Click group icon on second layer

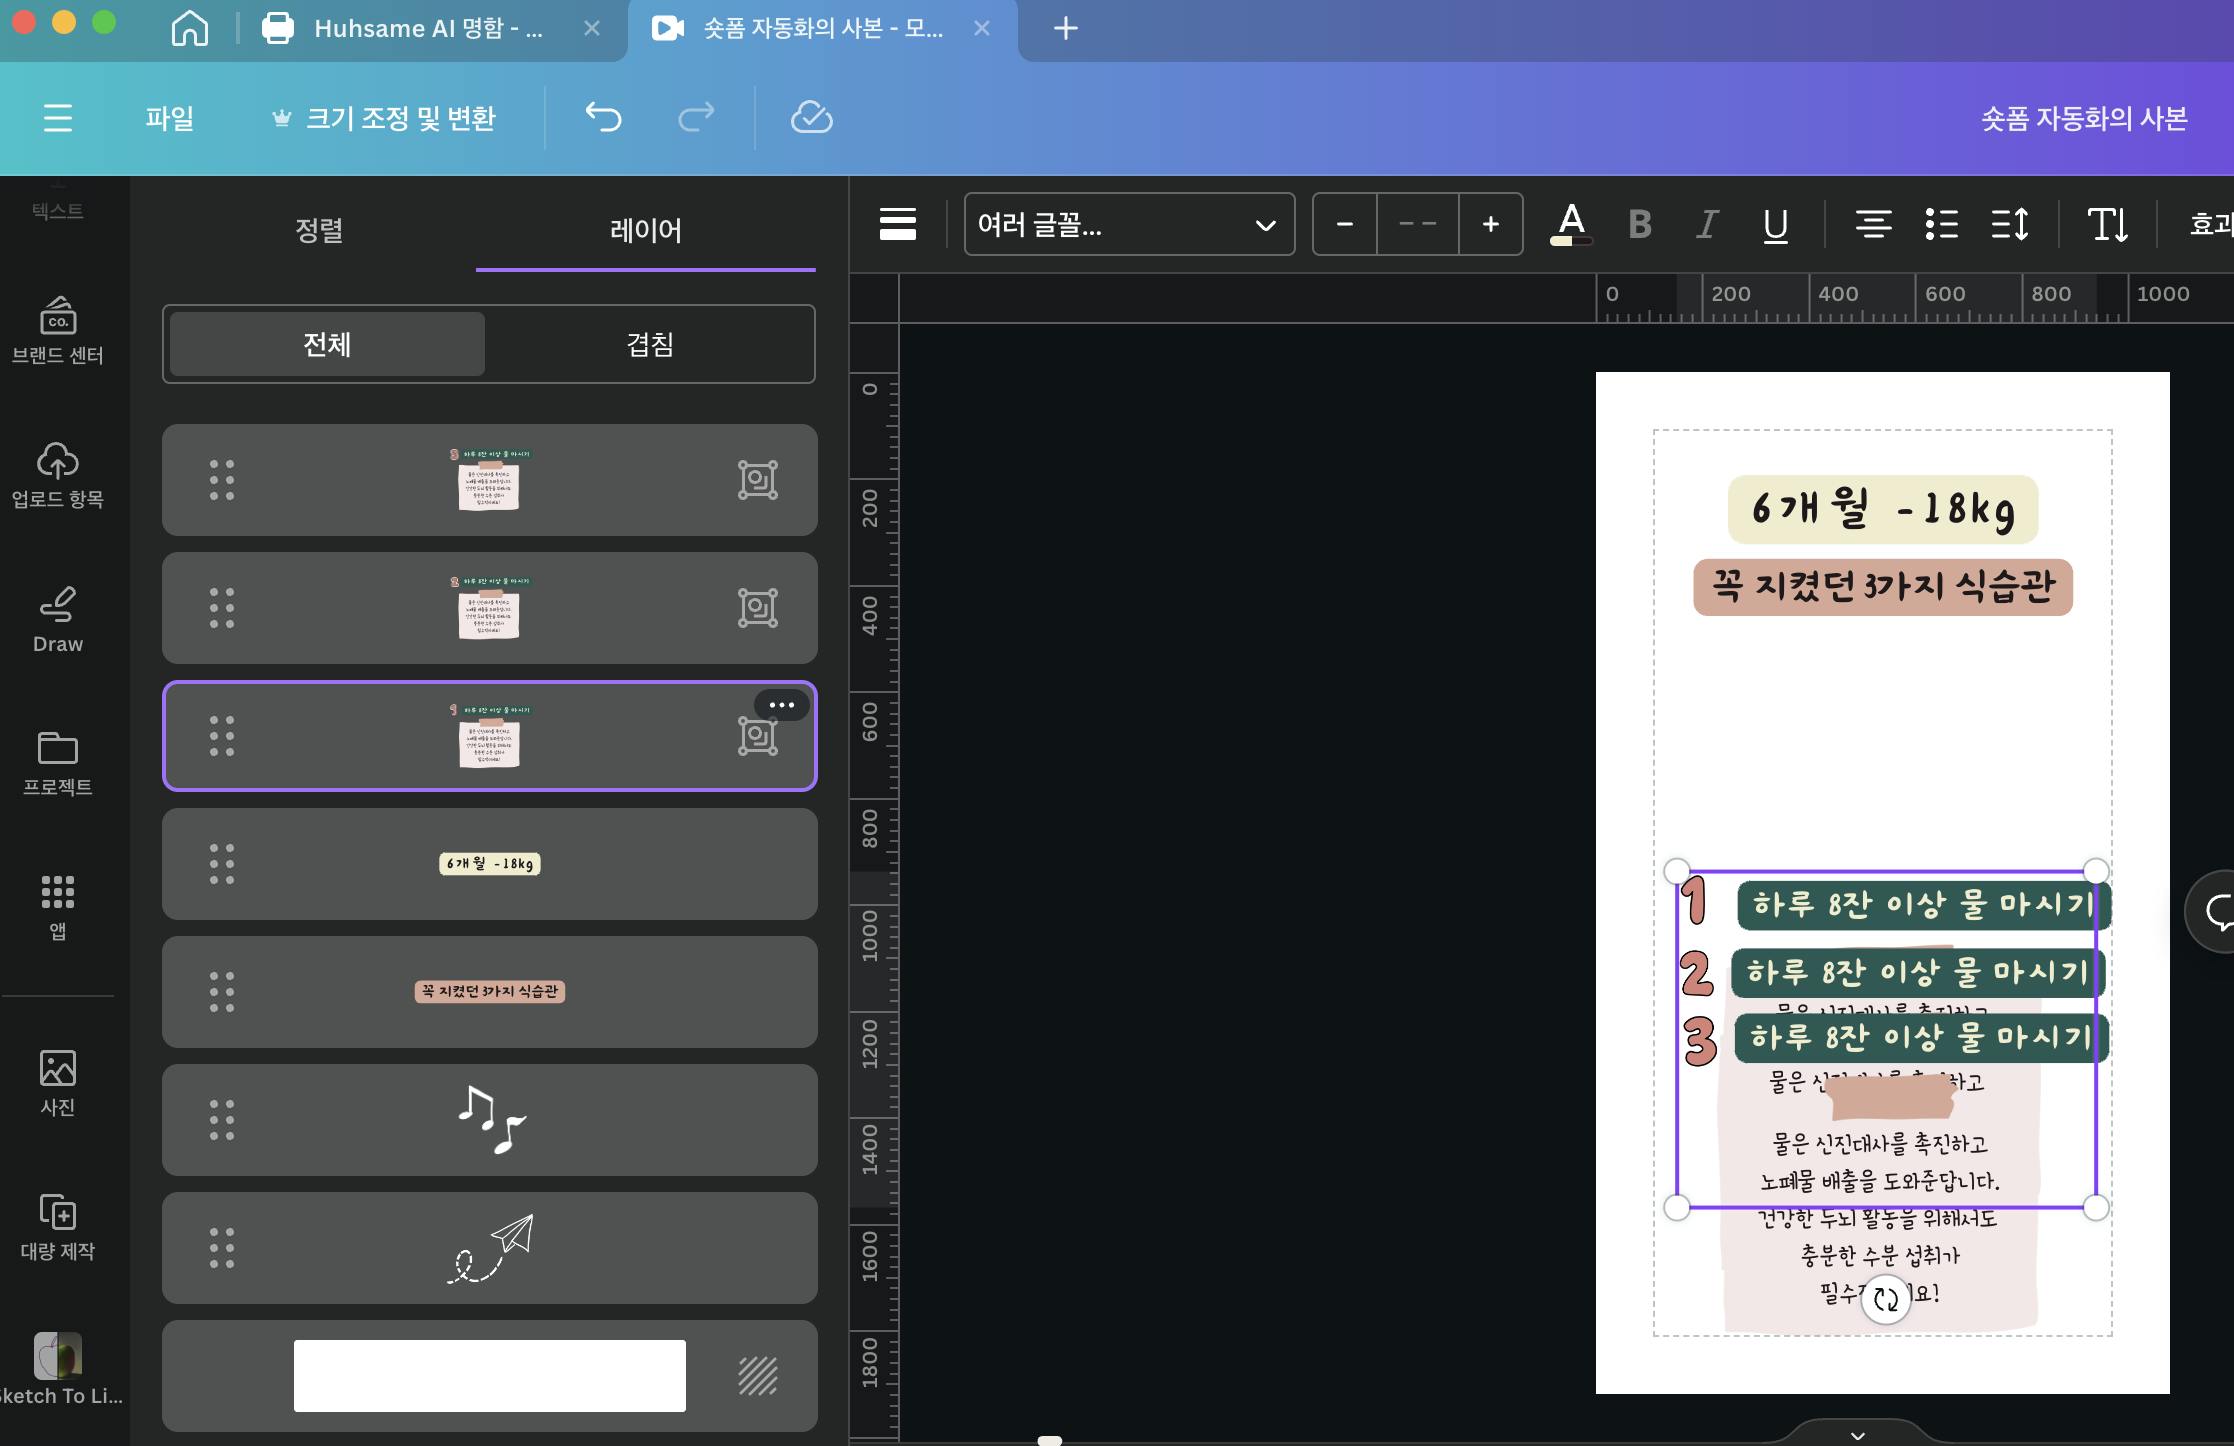tap(758, 608)
